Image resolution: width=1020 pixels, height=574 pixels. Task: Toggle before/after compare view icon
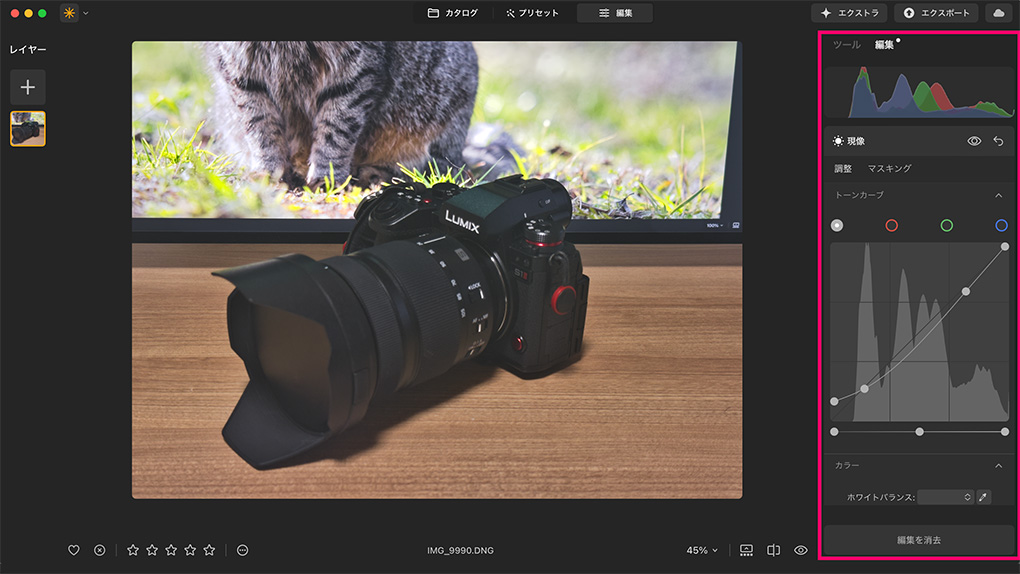(773, 551)
